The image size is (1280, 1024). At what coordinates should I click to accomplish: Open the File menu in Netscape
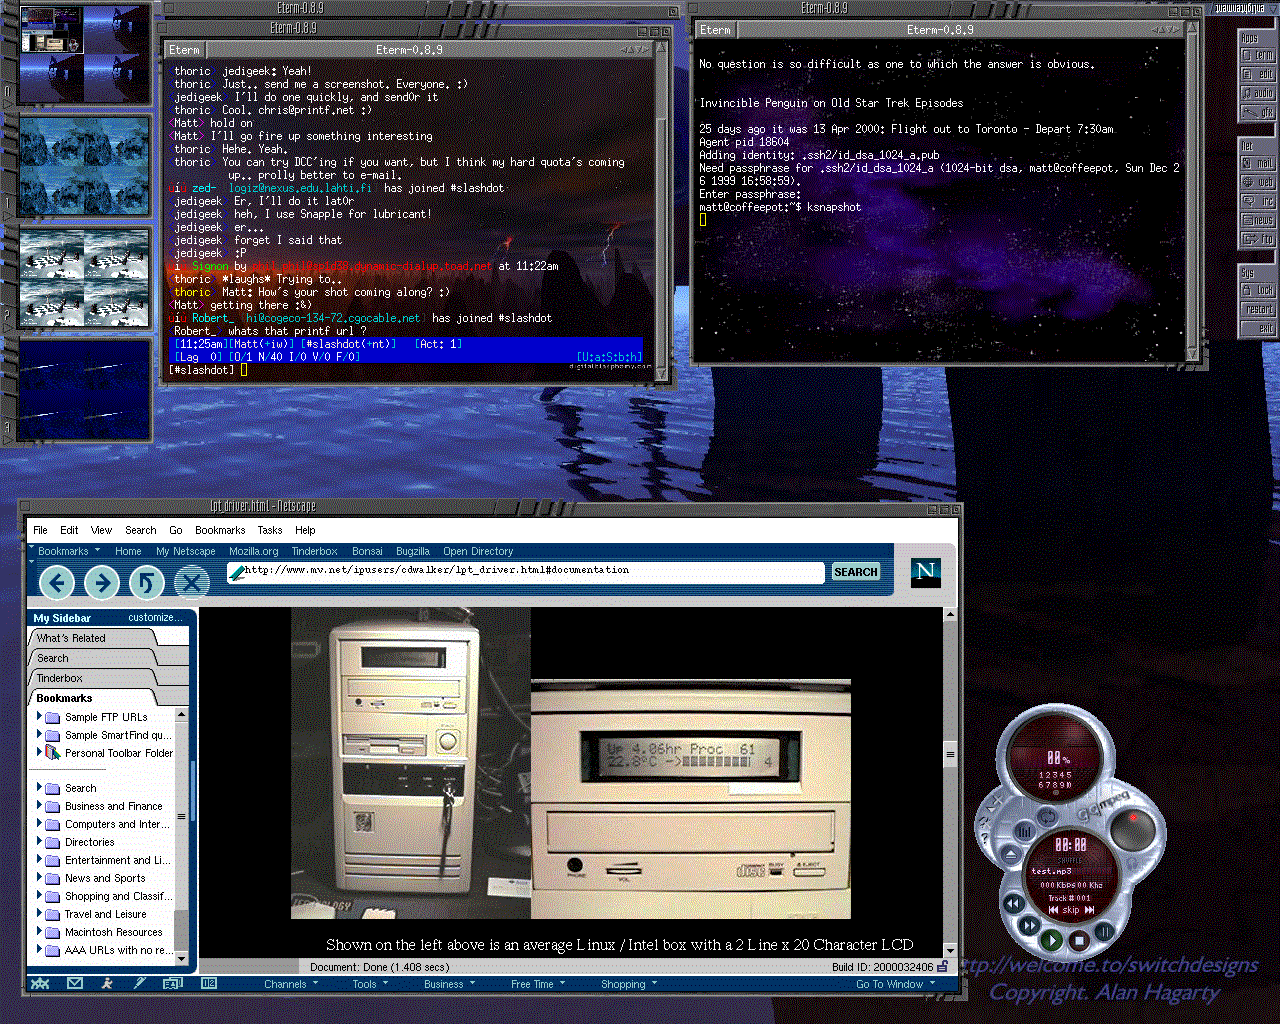(x=40, y=530)
